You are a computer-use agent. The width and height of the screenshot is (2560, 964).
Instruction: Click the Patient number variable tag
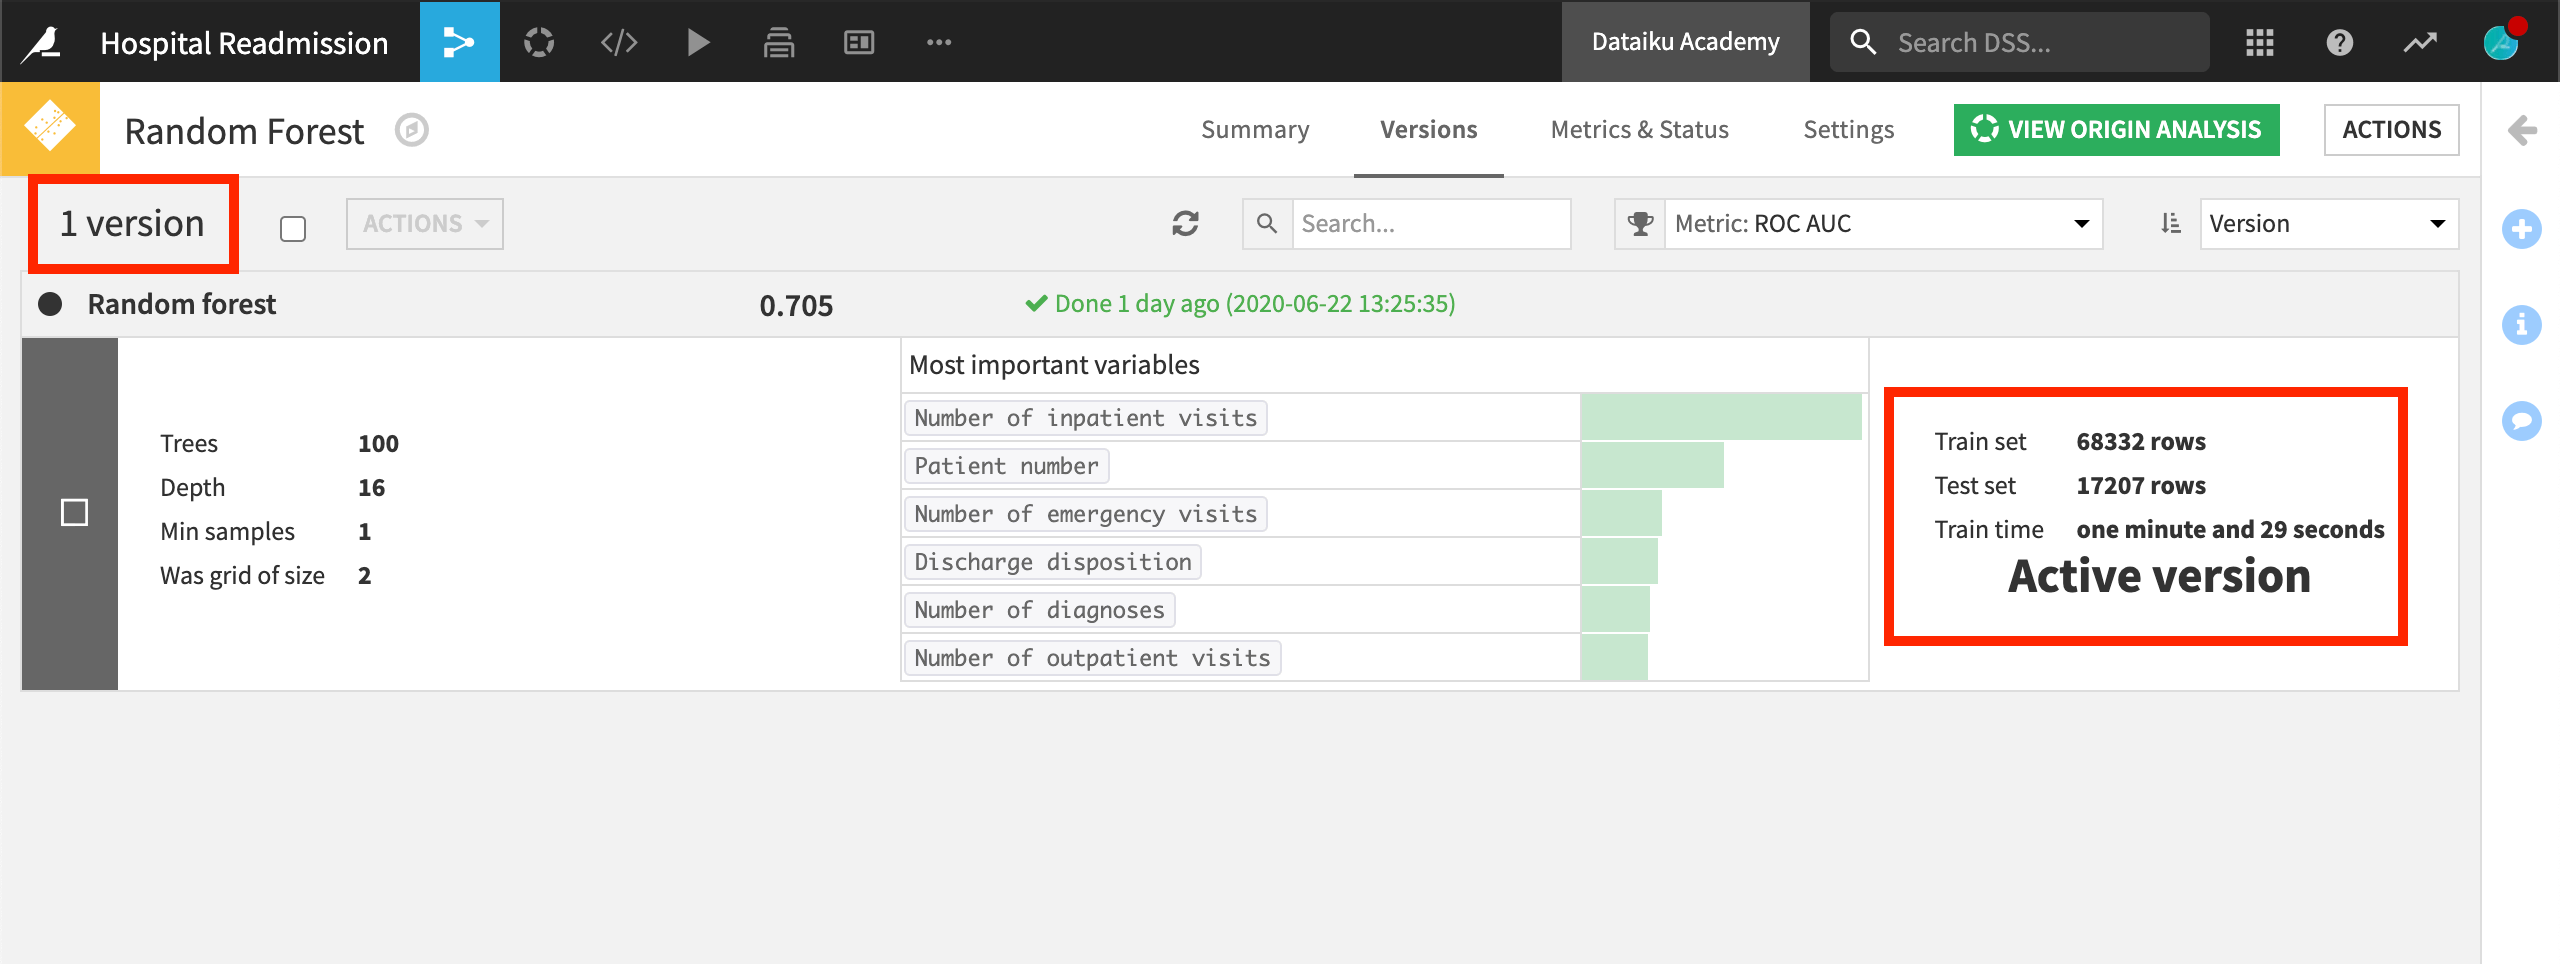click(1006, 466)
